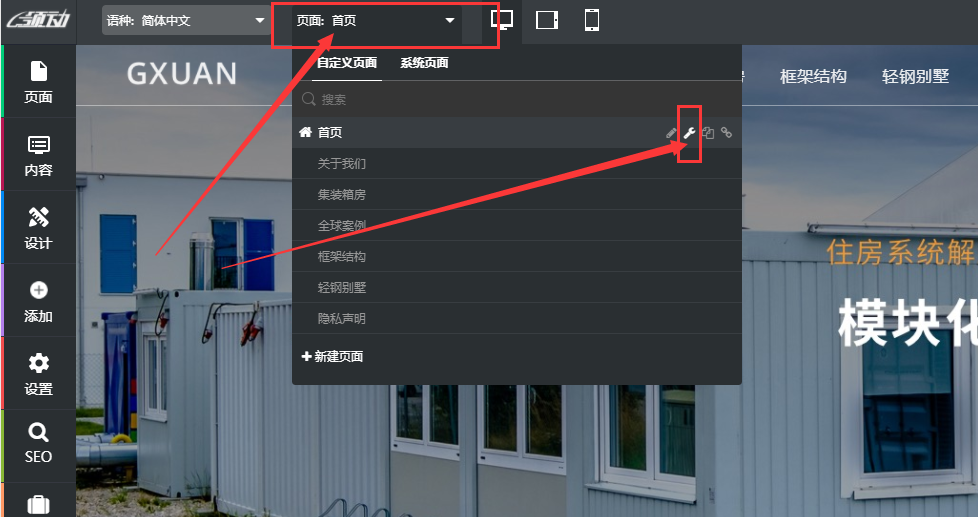The height and width of the screenshot is (517, 978).
Task: Switch to desktop preview mode
Action: (502, 20)
